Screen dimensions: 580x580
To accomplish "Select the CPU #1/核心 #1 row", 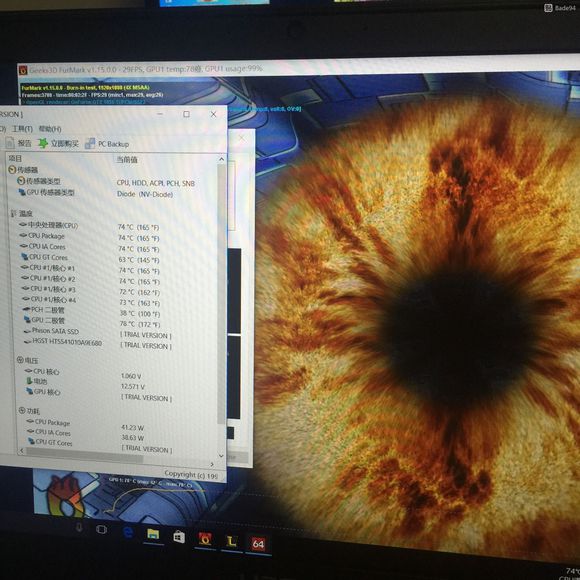I will tap(91, 269).
